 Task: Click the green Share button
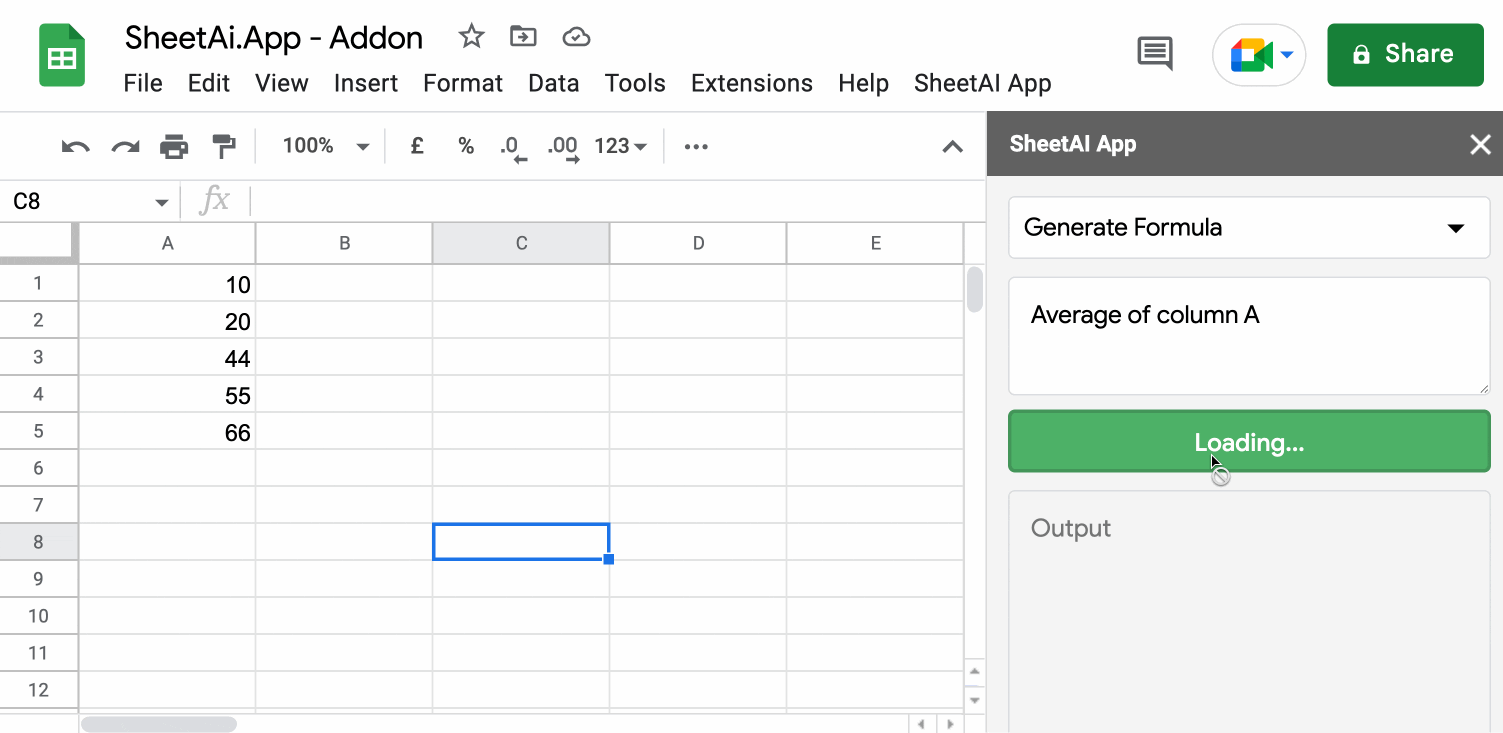[1404, 54]
